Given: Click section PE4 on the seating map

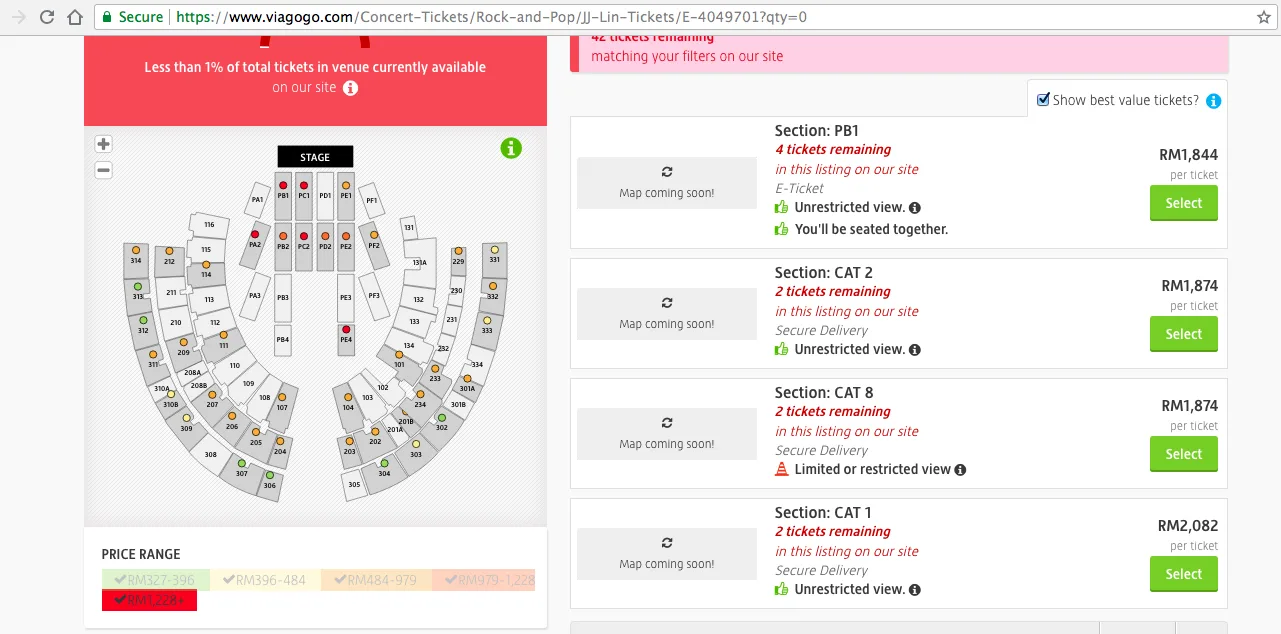Looking at the screenshot, I should 346,335.
